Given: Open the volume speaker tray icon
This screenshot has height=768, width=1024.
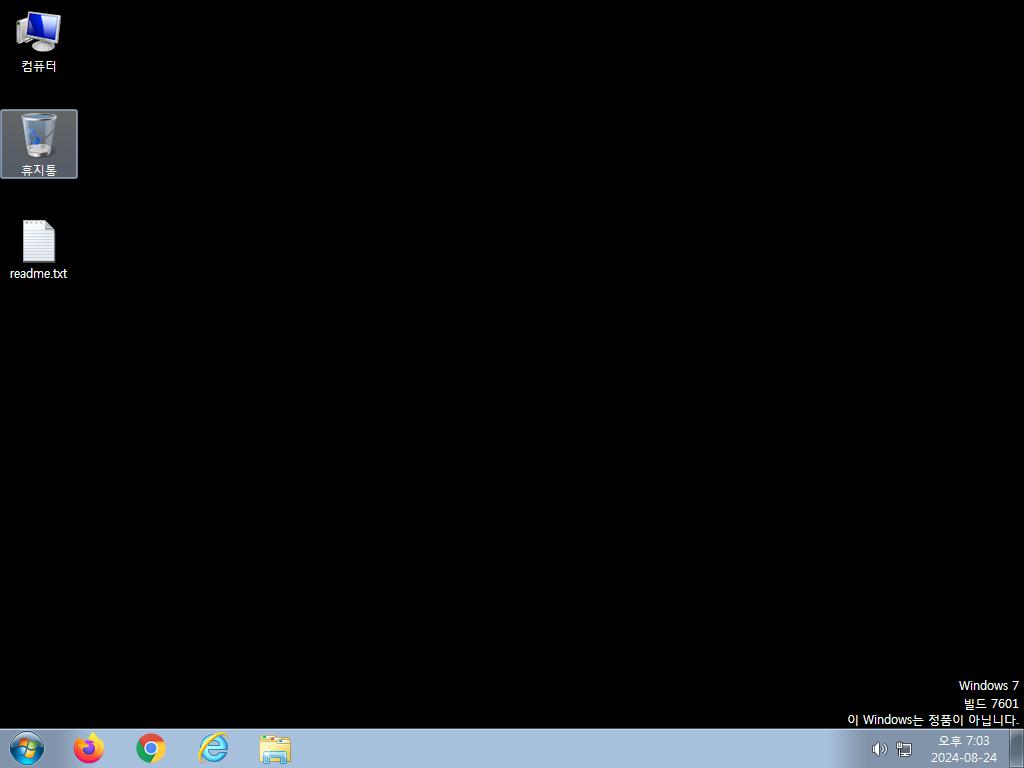Looking at the screenshot, I should (880, 749).
